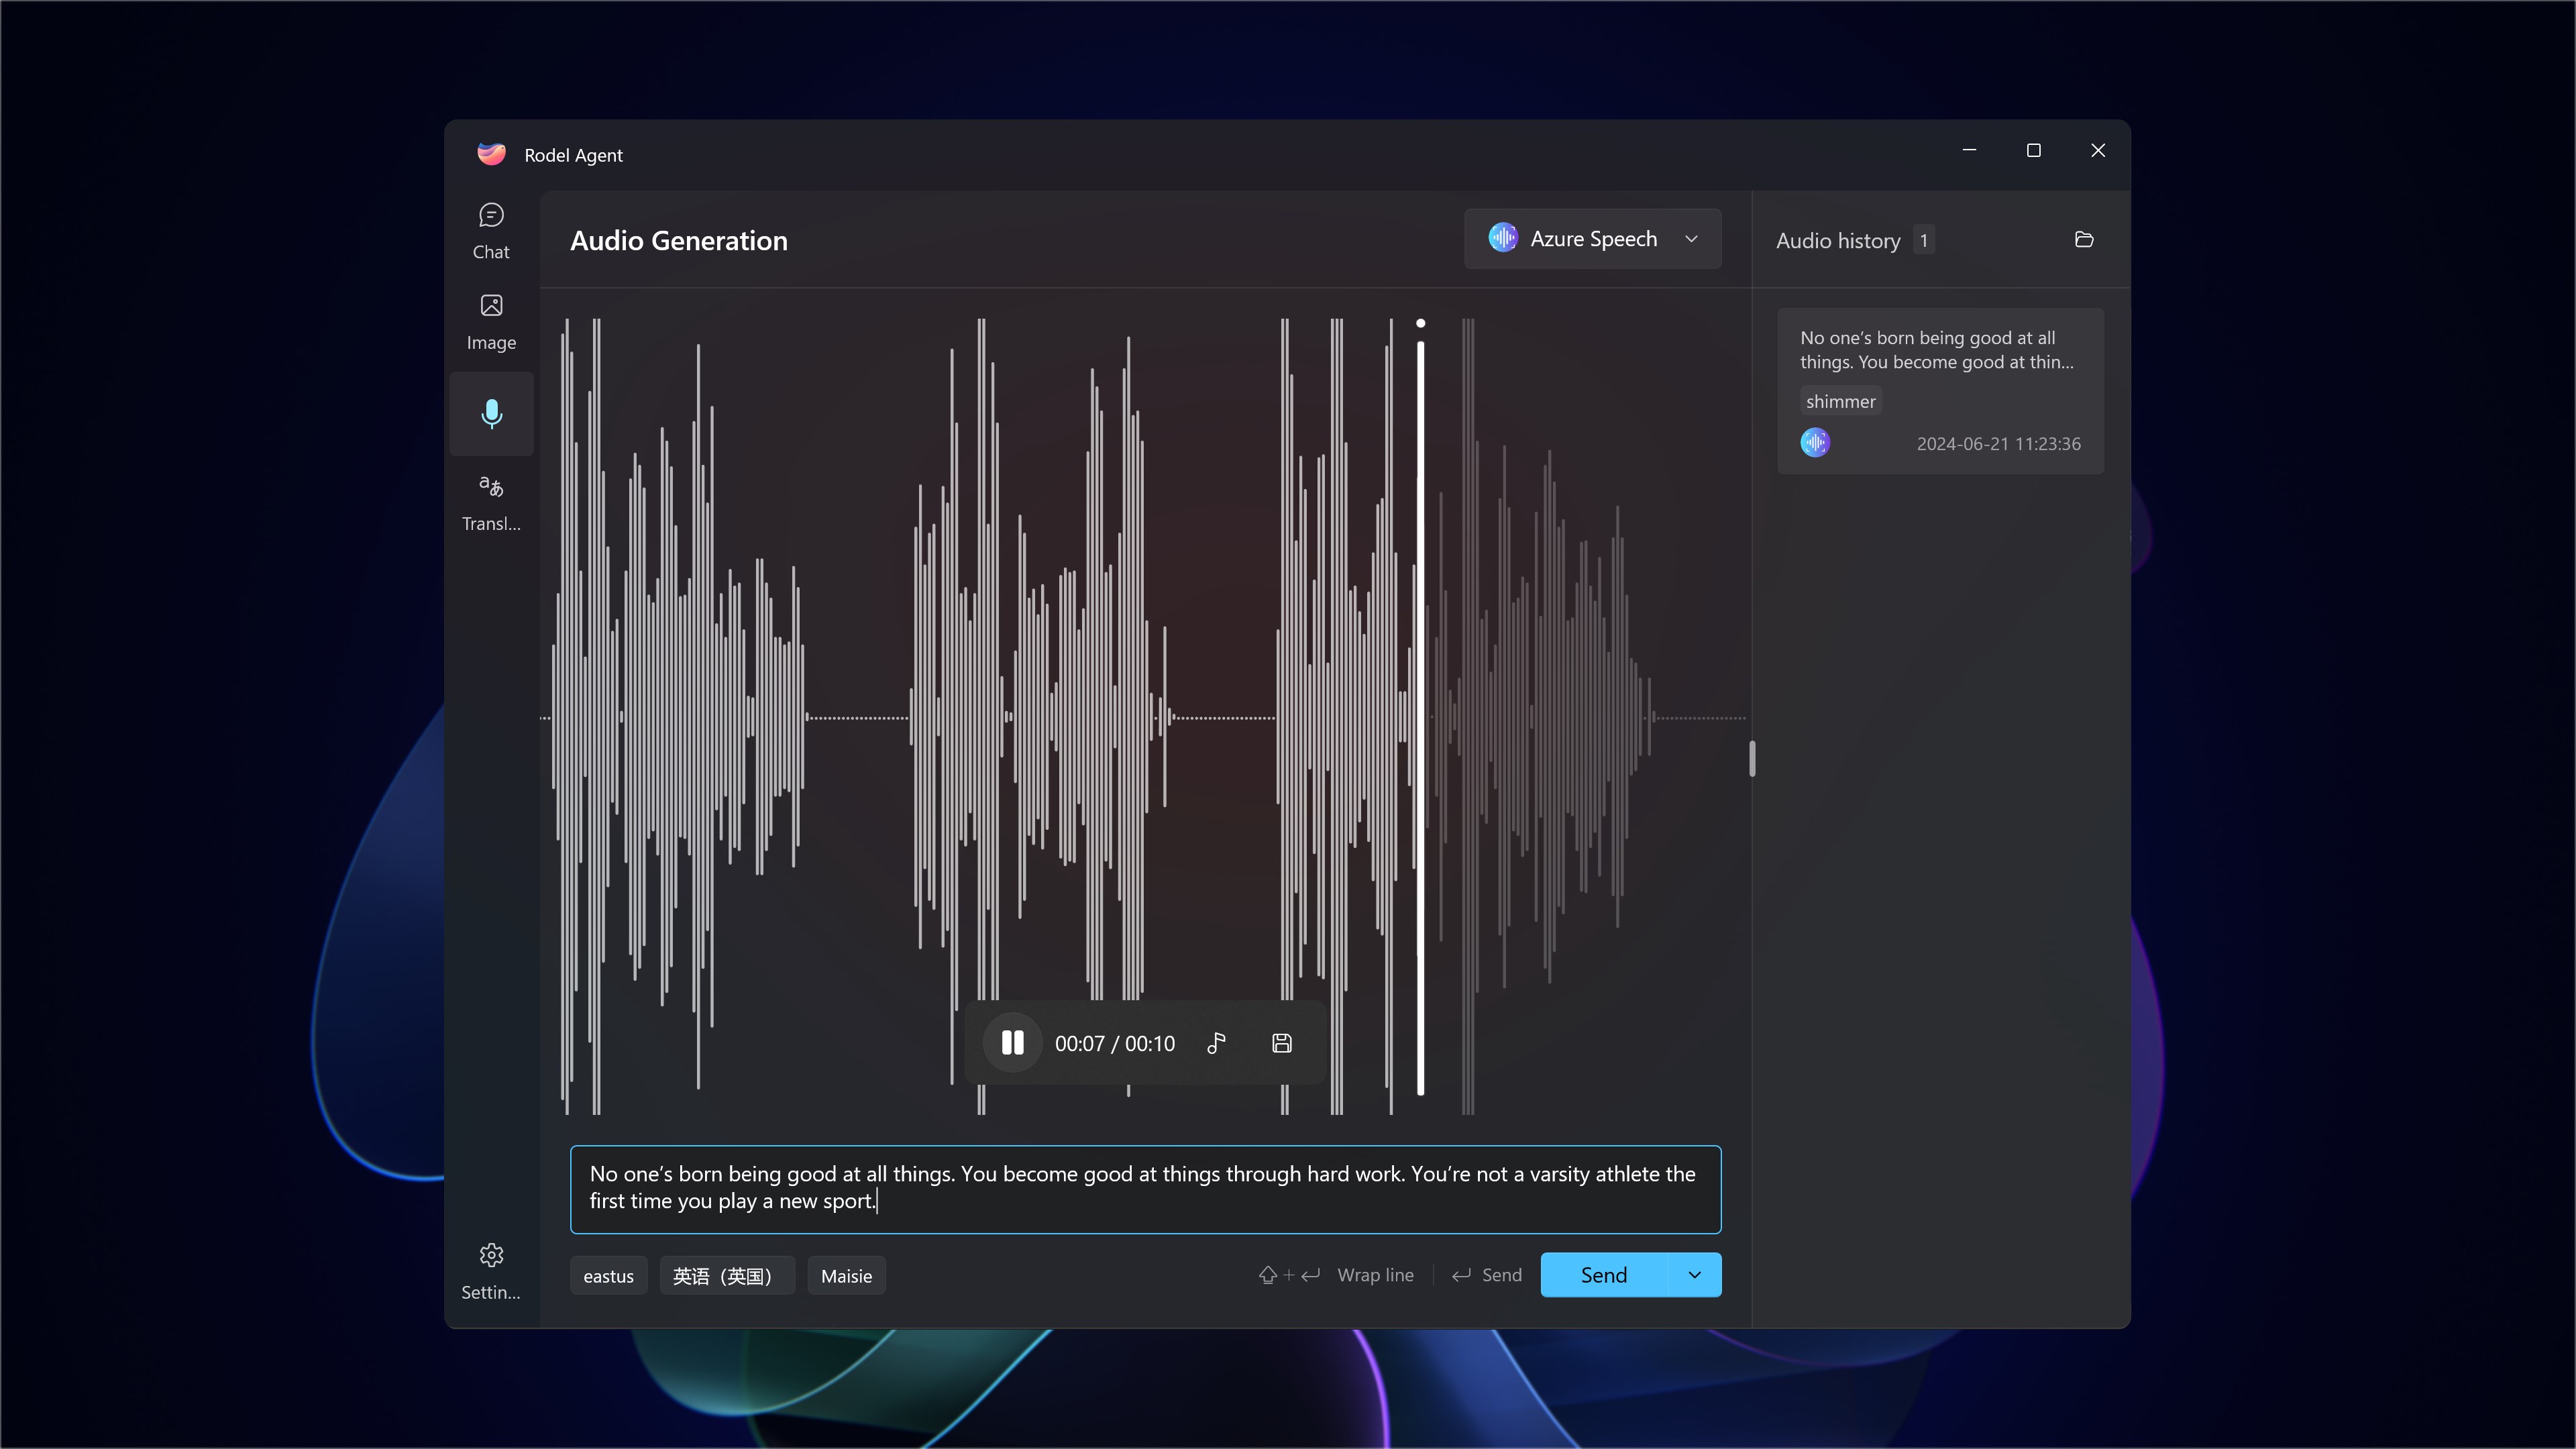Open the Send button options arrow
Viewport: 2576px width, 1449px height.
(1694, 1275)
